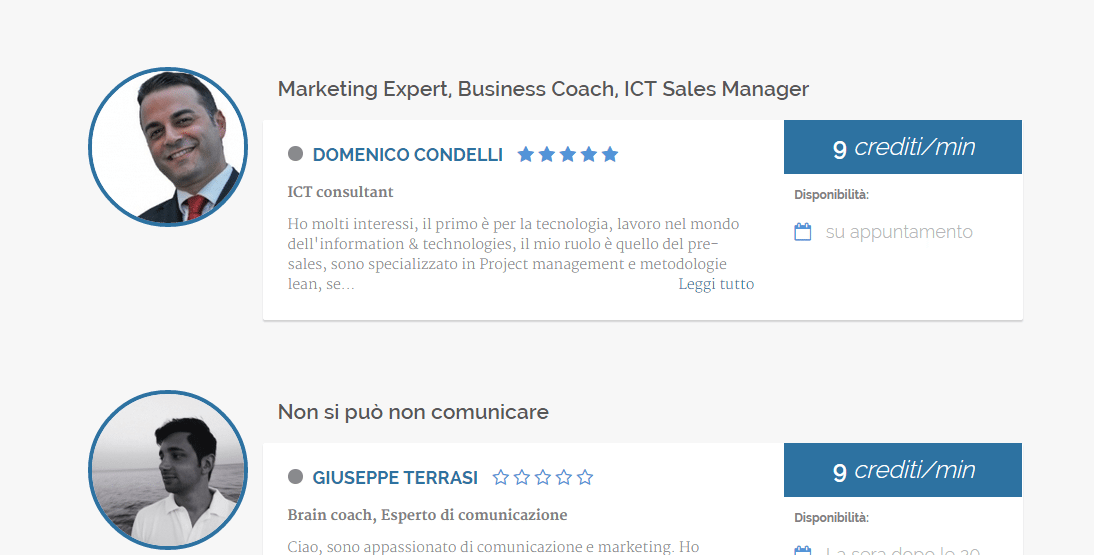1094x555 pixels.
Task: Open the DOMENICO CONDELLI name link
Action: click(x=407, y=155)
